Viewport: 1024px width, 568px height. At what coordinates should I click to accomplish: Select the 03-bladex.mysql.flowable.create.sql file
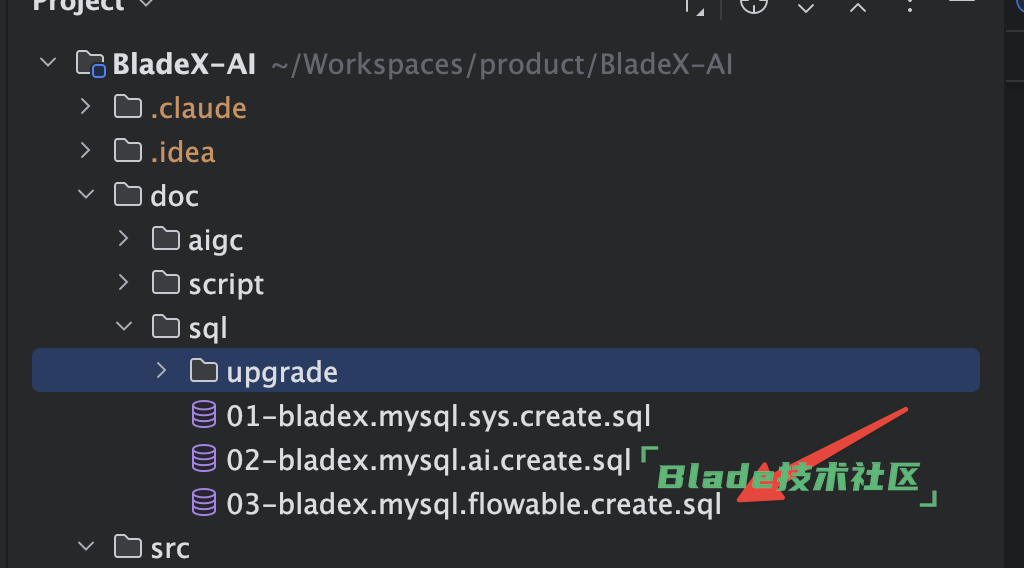click(x=474, y=504)
